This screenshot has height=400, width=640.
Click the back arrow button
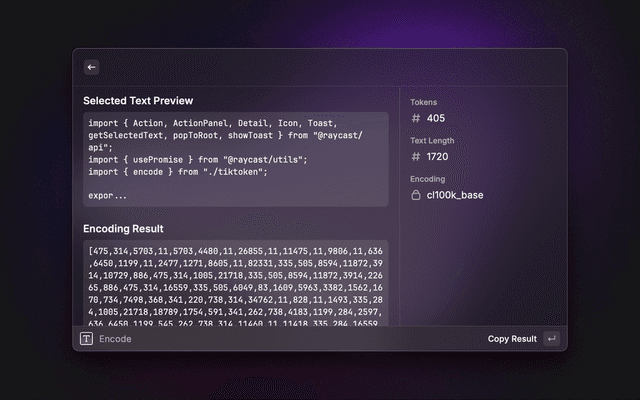91,67
